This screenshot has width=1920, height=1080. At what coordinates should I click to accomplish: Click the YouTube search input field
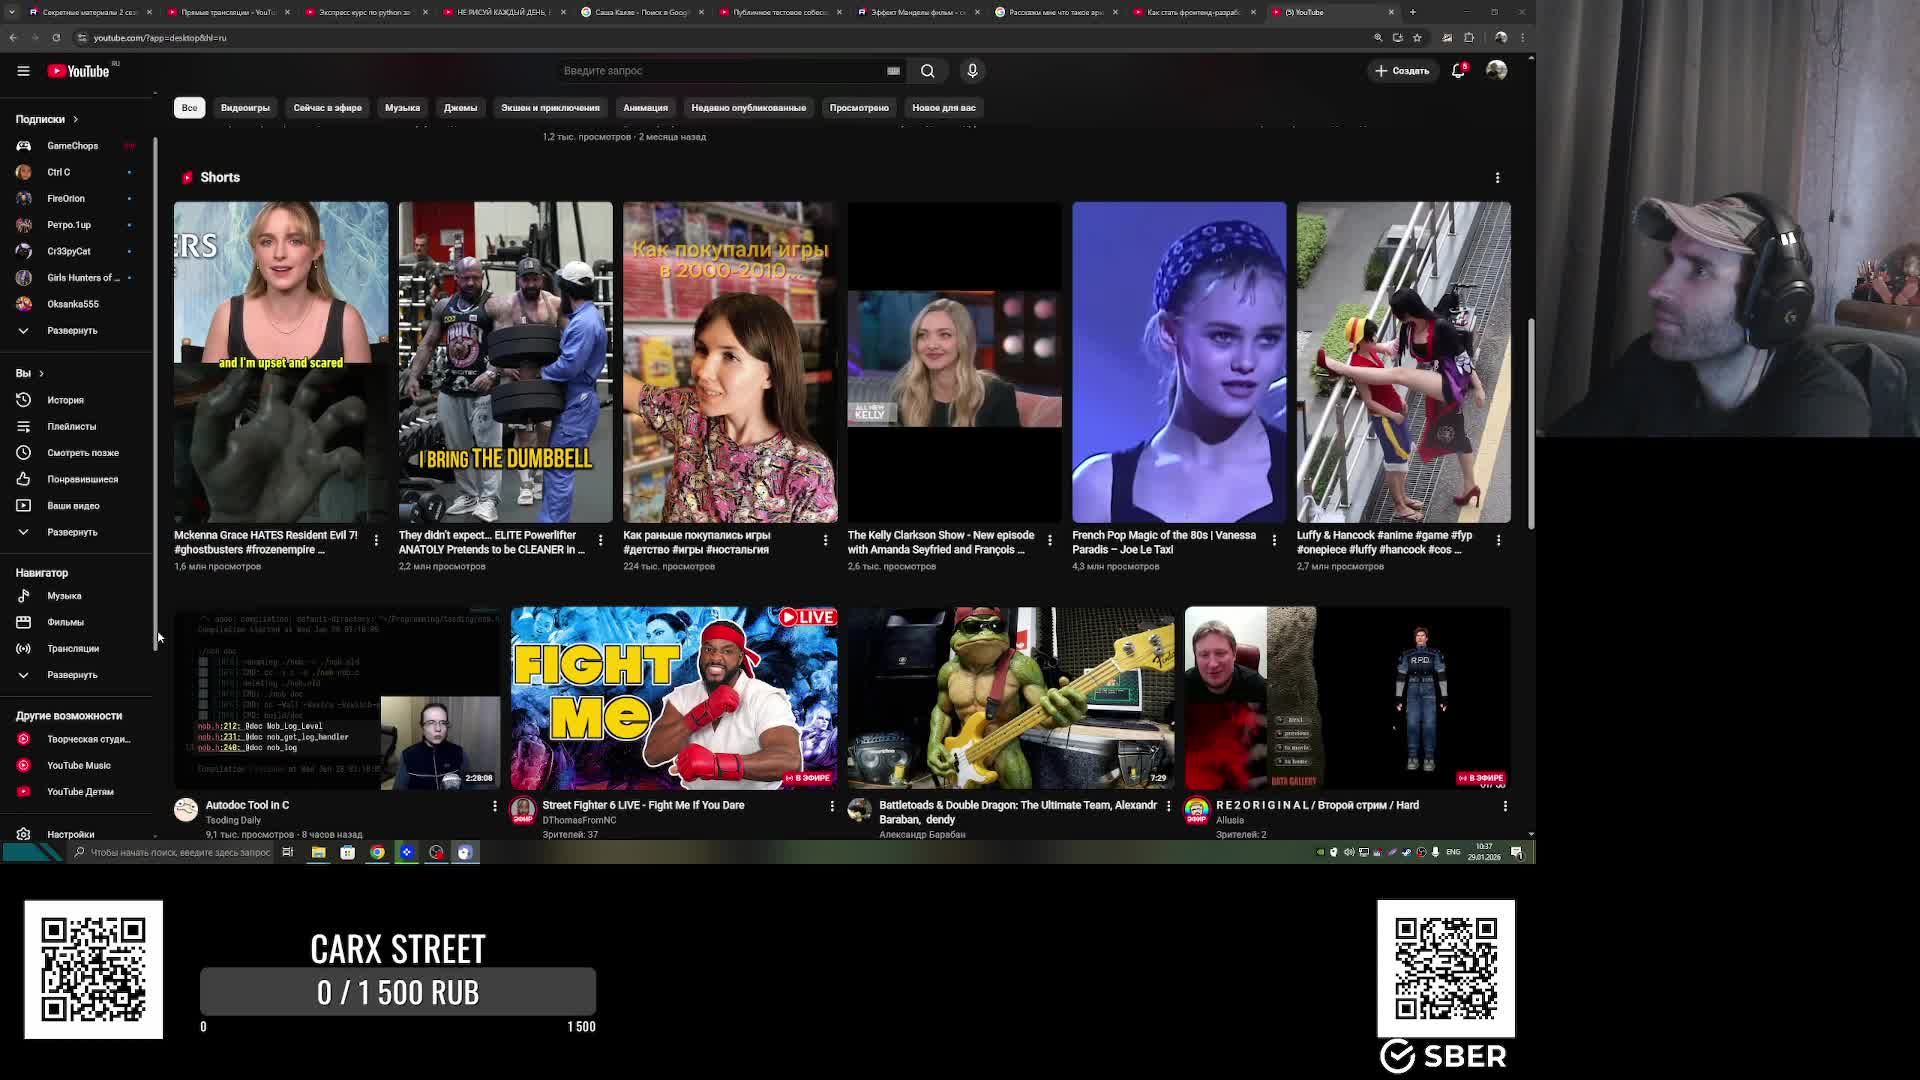(720, 71)
